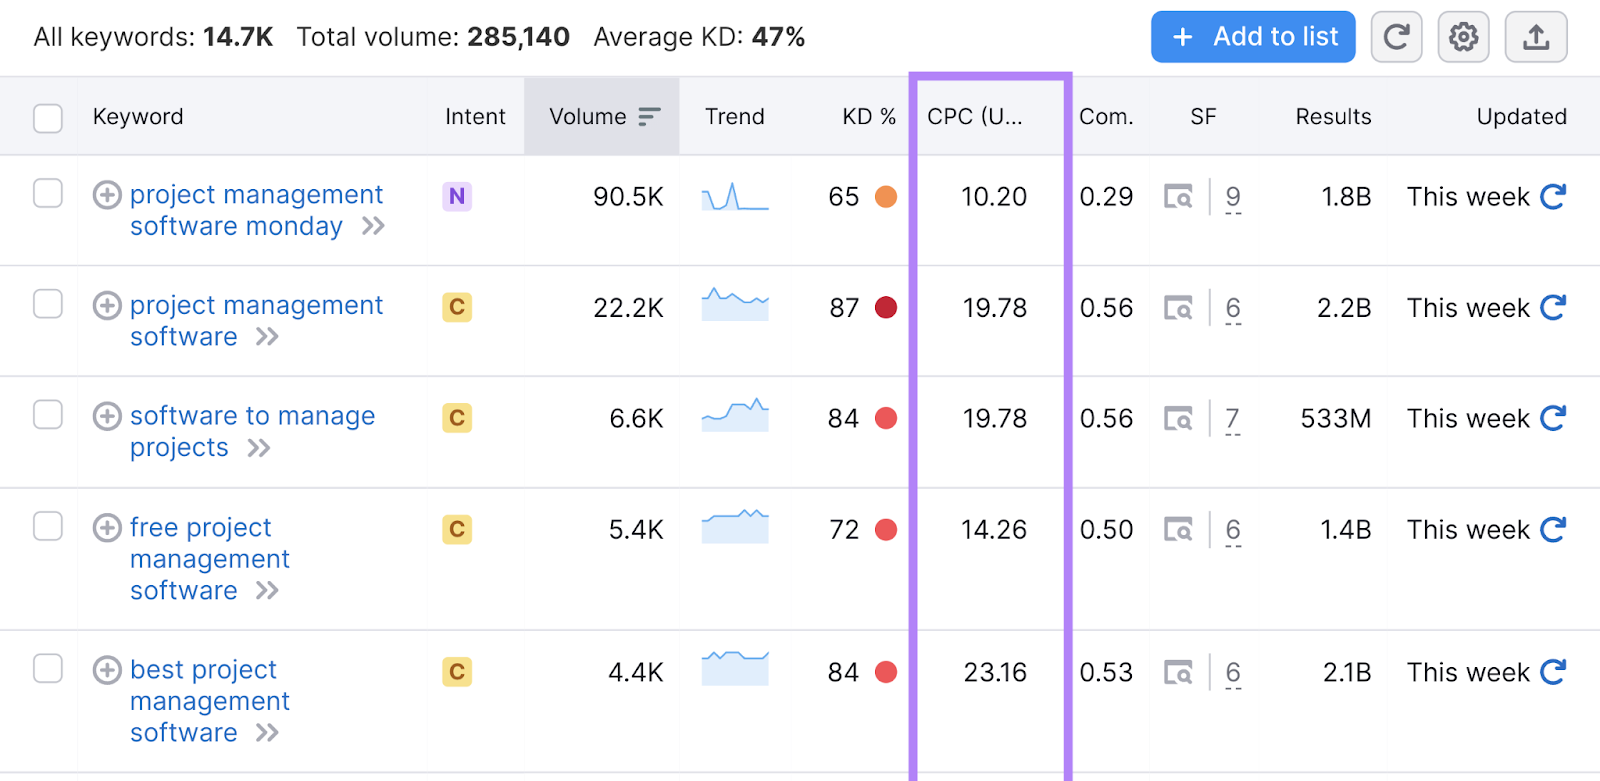Click the trend sparkline in the 90.5K row
The image size is (1600, 781).
pyautogui.click(x=735, y=196)
